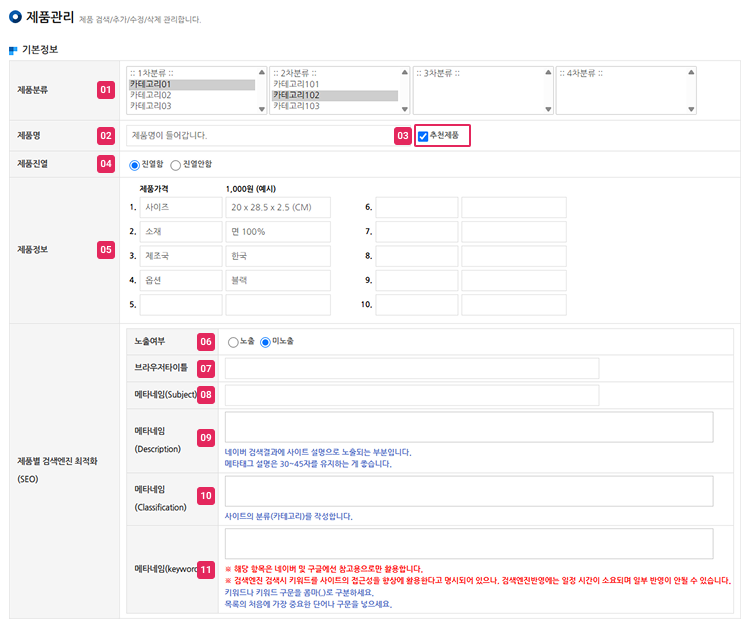Image resolution: width=750 pixels, height=628 pixels.
Task: Click the 1차분류 list scroll-up arrow
Action: [x=262, y=73]
